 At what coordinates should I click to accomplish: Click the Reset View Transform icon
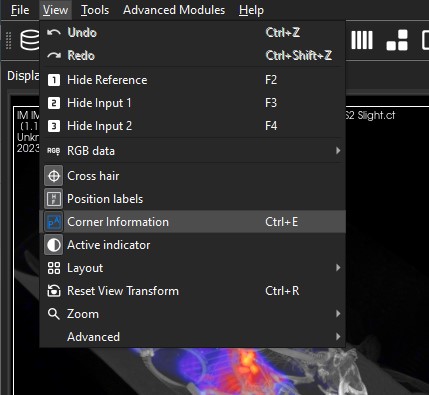point(54,291)
